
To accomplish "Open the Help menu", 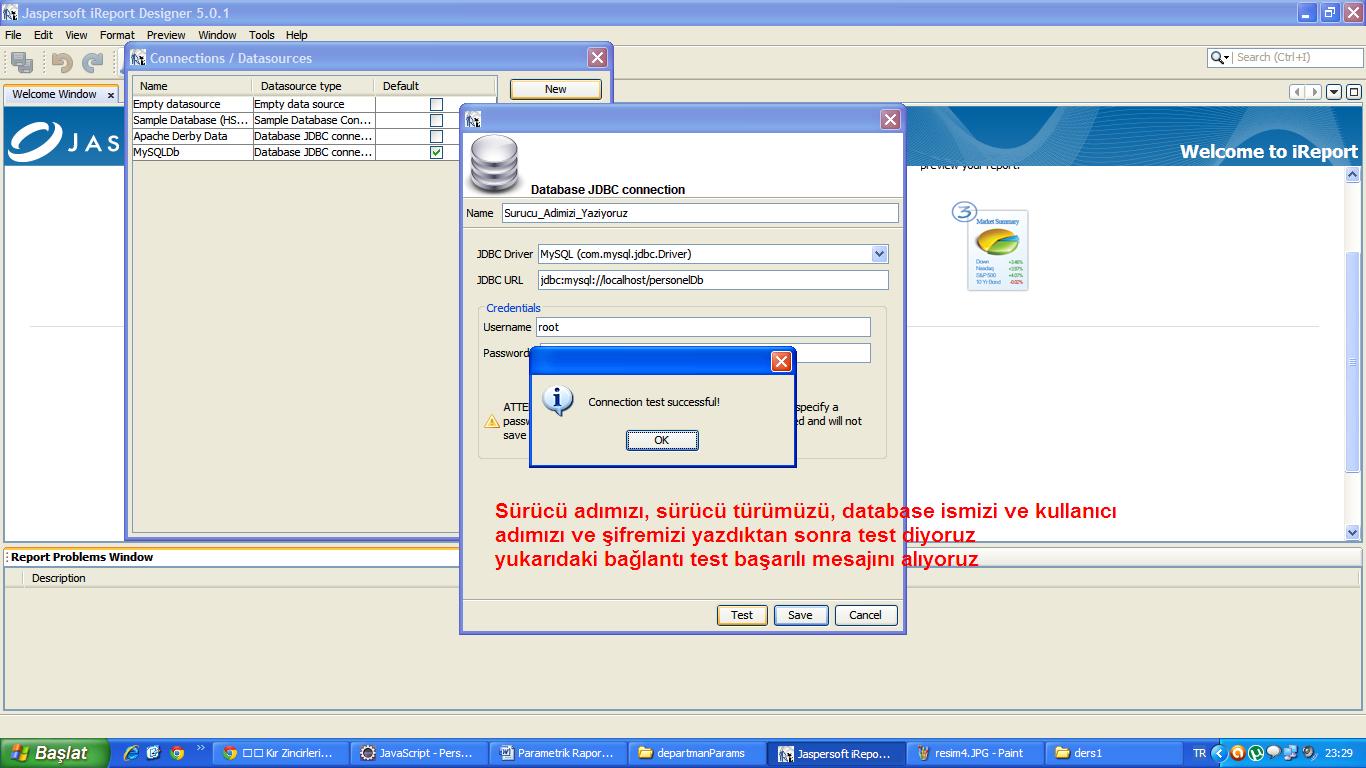I will click(x=297, y=35).
